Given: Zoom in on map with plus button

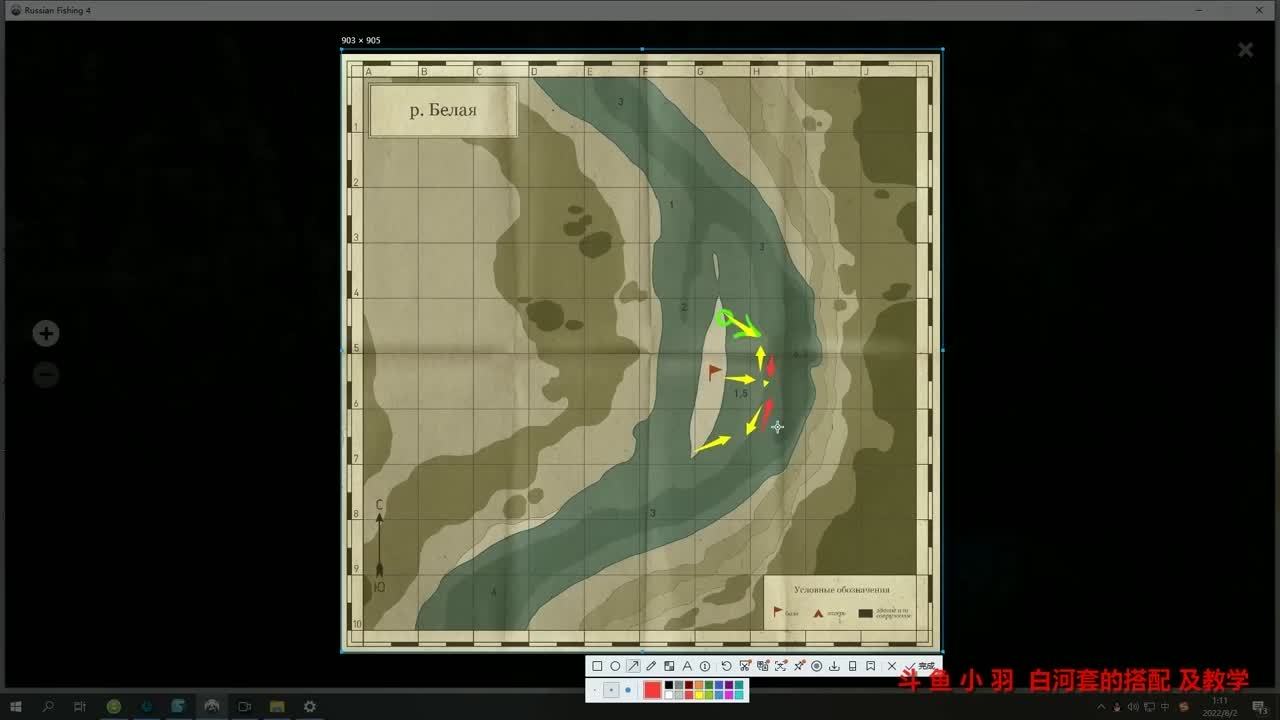Looking at the screenshot, I should coord(46,334).
